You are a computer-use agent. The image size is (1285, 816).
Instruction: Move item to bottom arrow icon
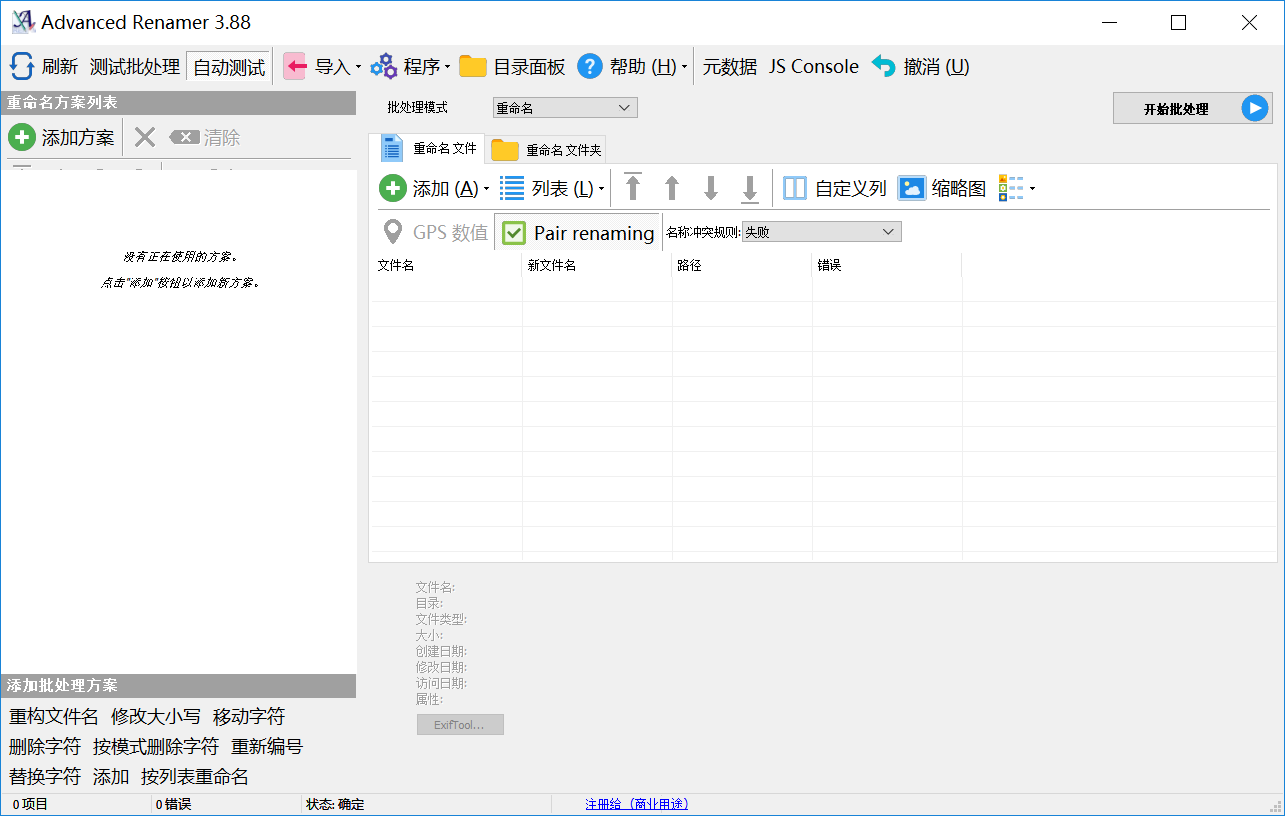tap(749, 187)
